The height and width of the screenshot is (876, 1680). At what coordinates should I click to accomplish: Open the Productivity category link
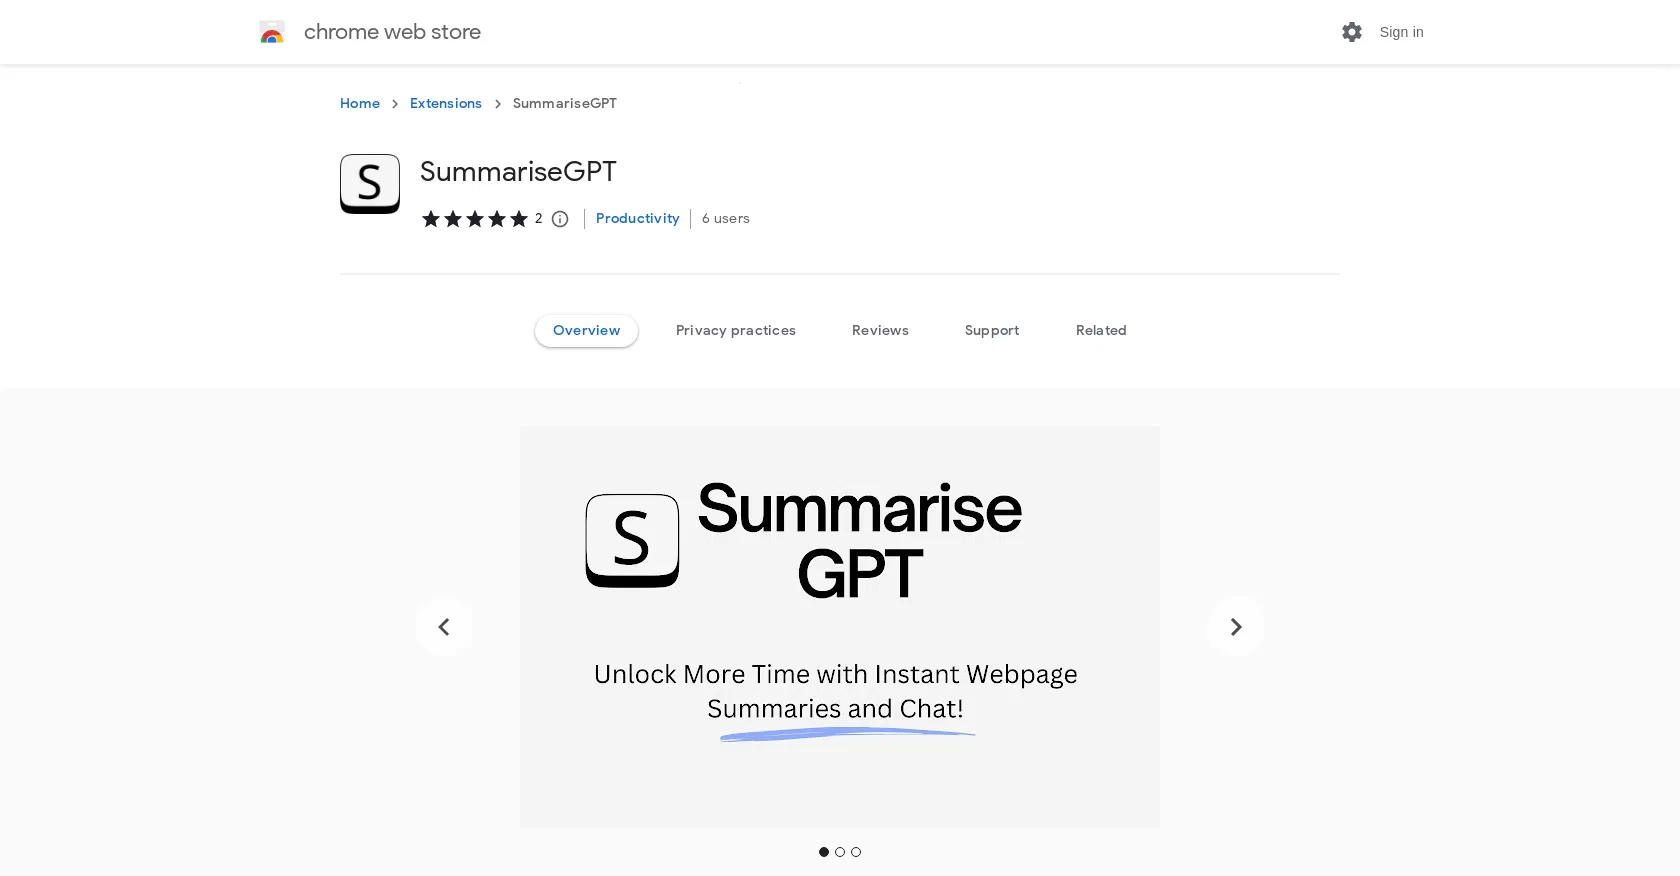click(x=637, y=219)
